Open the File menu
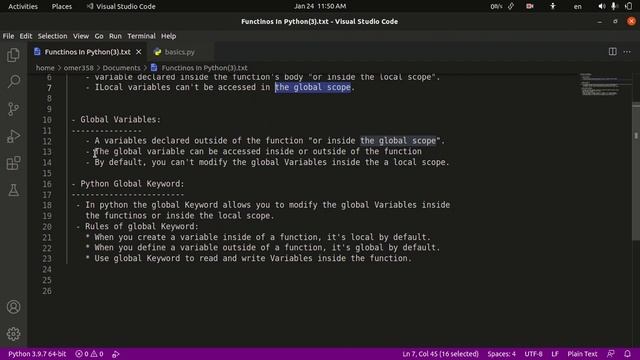The height and width of the screenshot is (360, 640). [x=8, y=36]
